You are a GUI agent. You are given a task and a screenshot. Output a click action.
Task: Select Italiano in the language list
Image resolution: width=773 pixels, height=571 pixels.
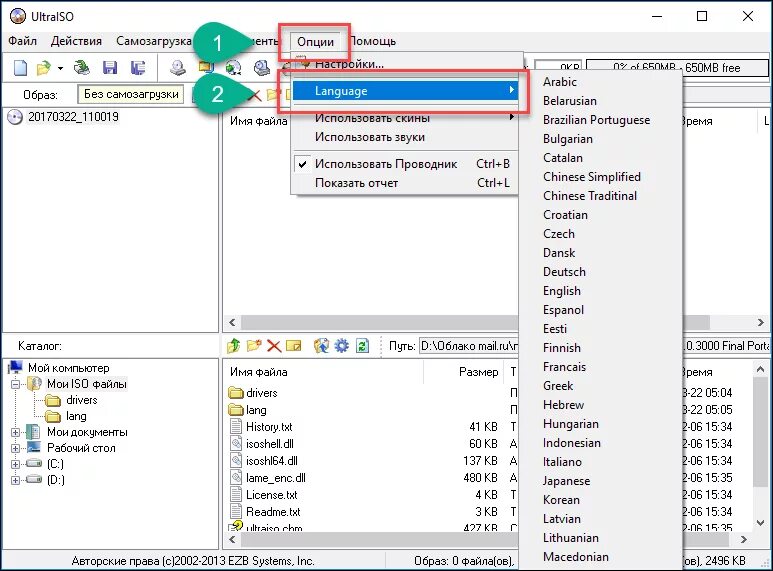[x=562, y=462]
